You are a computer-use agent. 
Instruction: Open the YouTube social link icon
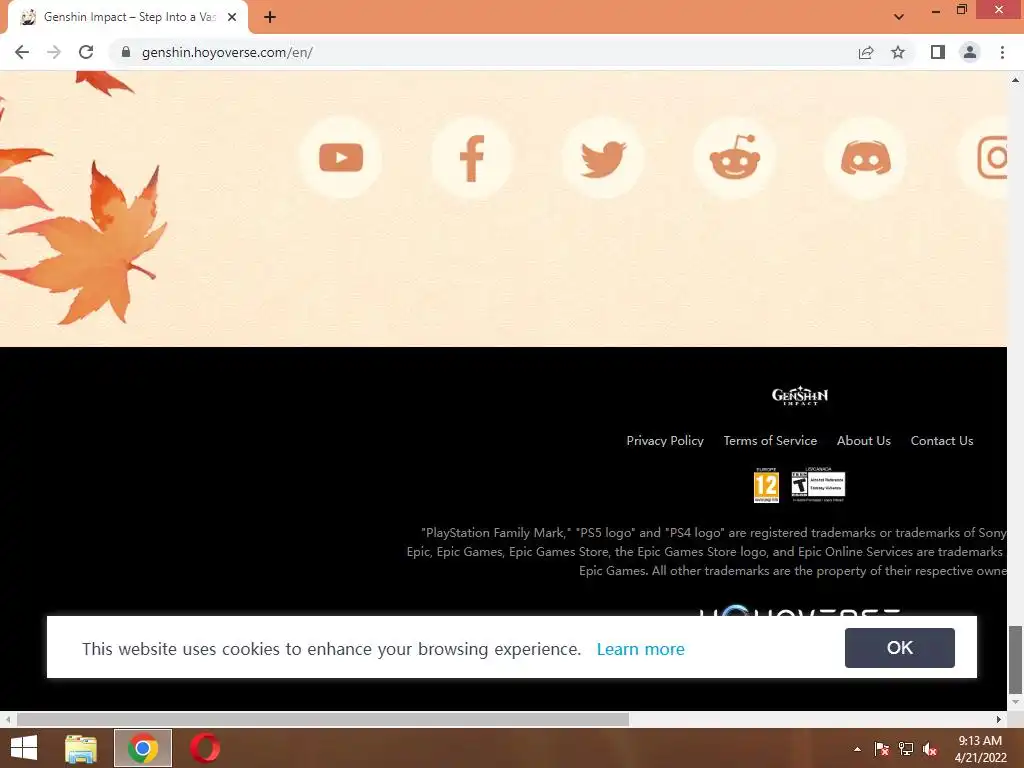[x=341, y=157]
